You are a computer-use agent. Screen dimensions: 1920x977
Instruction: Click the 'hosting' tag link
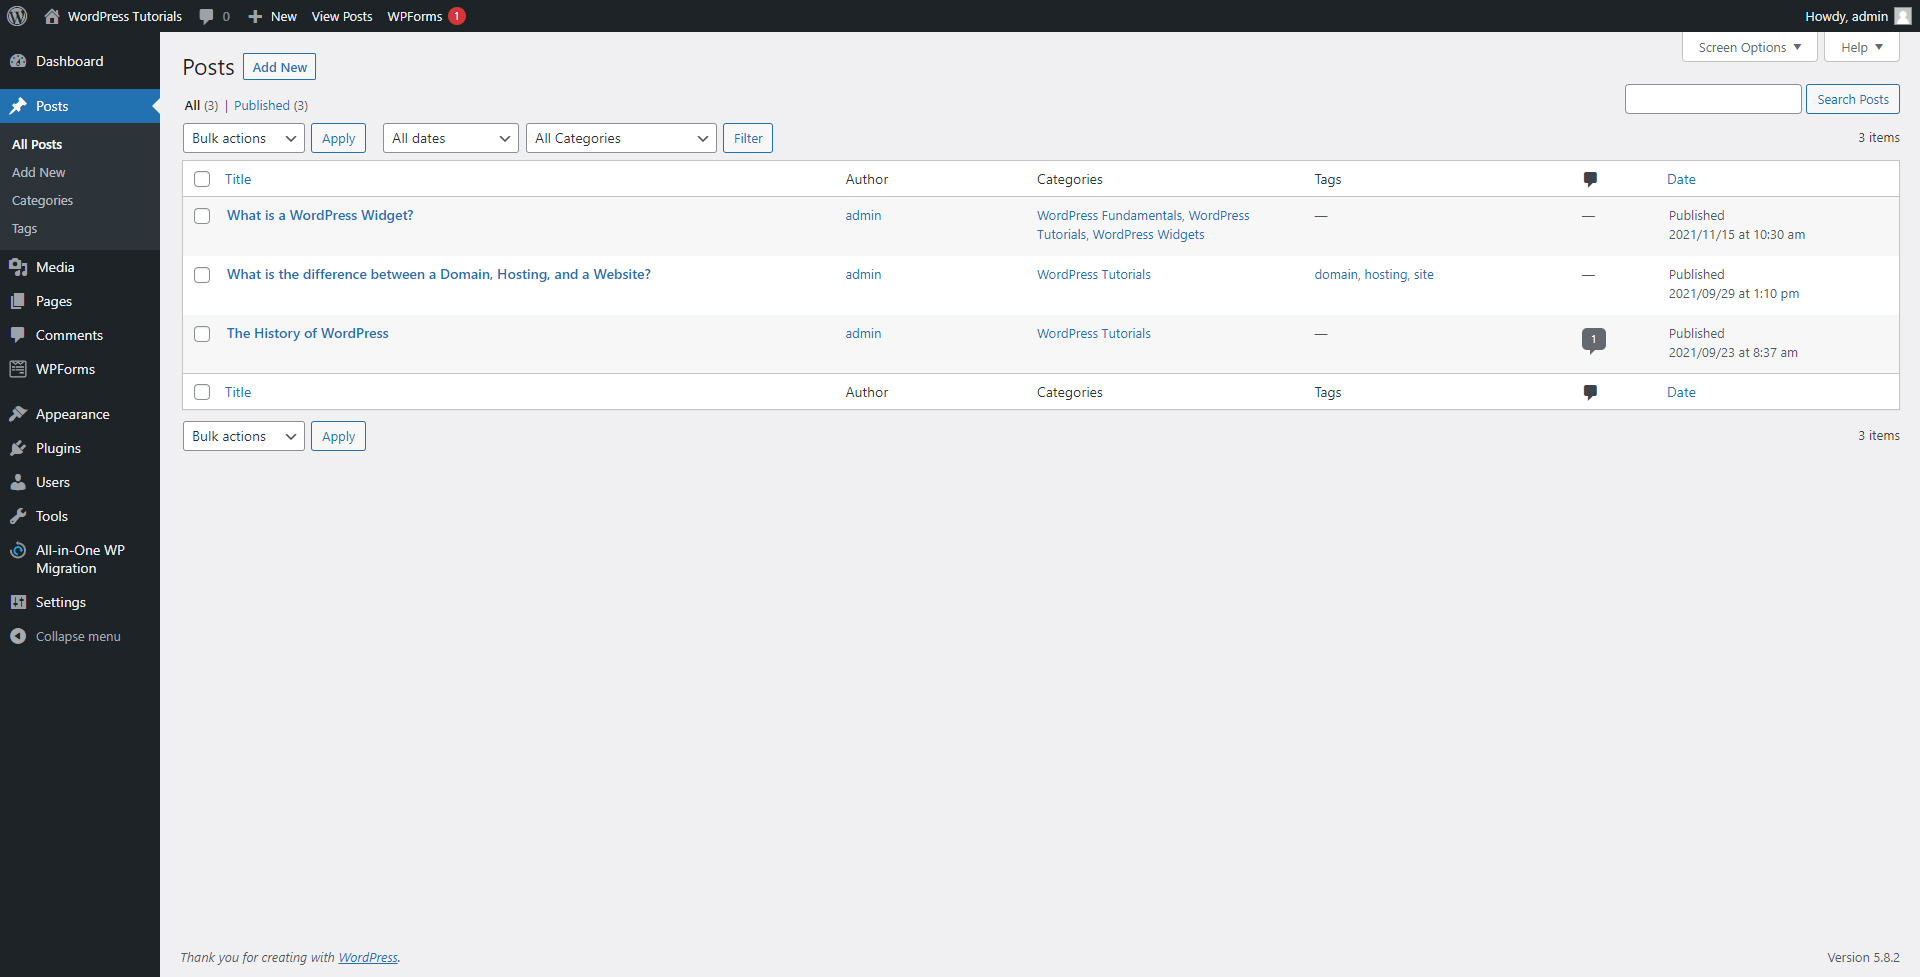pyautogui.click(x=1385, y=274)
